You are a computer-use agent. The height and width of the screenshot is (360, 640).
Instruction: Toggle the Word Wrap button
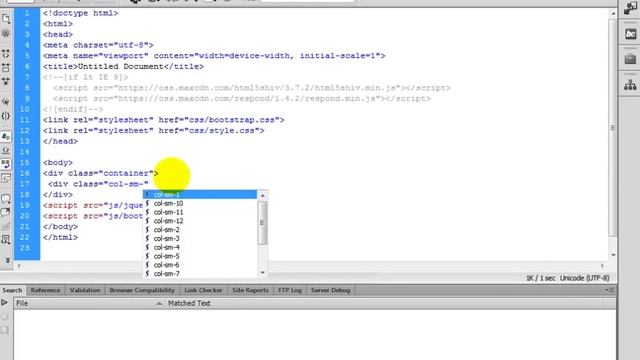coord(6,164)
